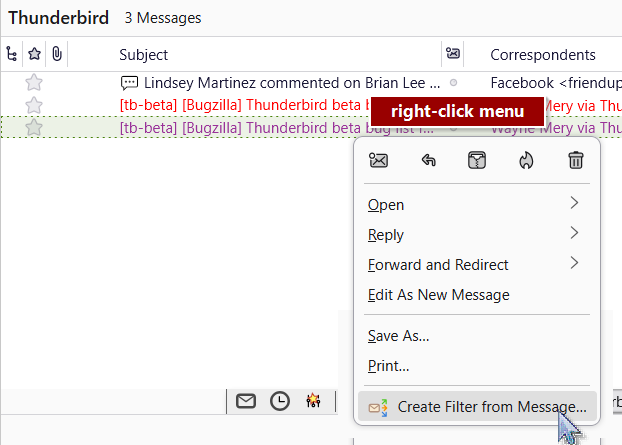Click the reply arrow icon in context menu
The height and width of the screenshot is (445, 622).
click(428, 161)
